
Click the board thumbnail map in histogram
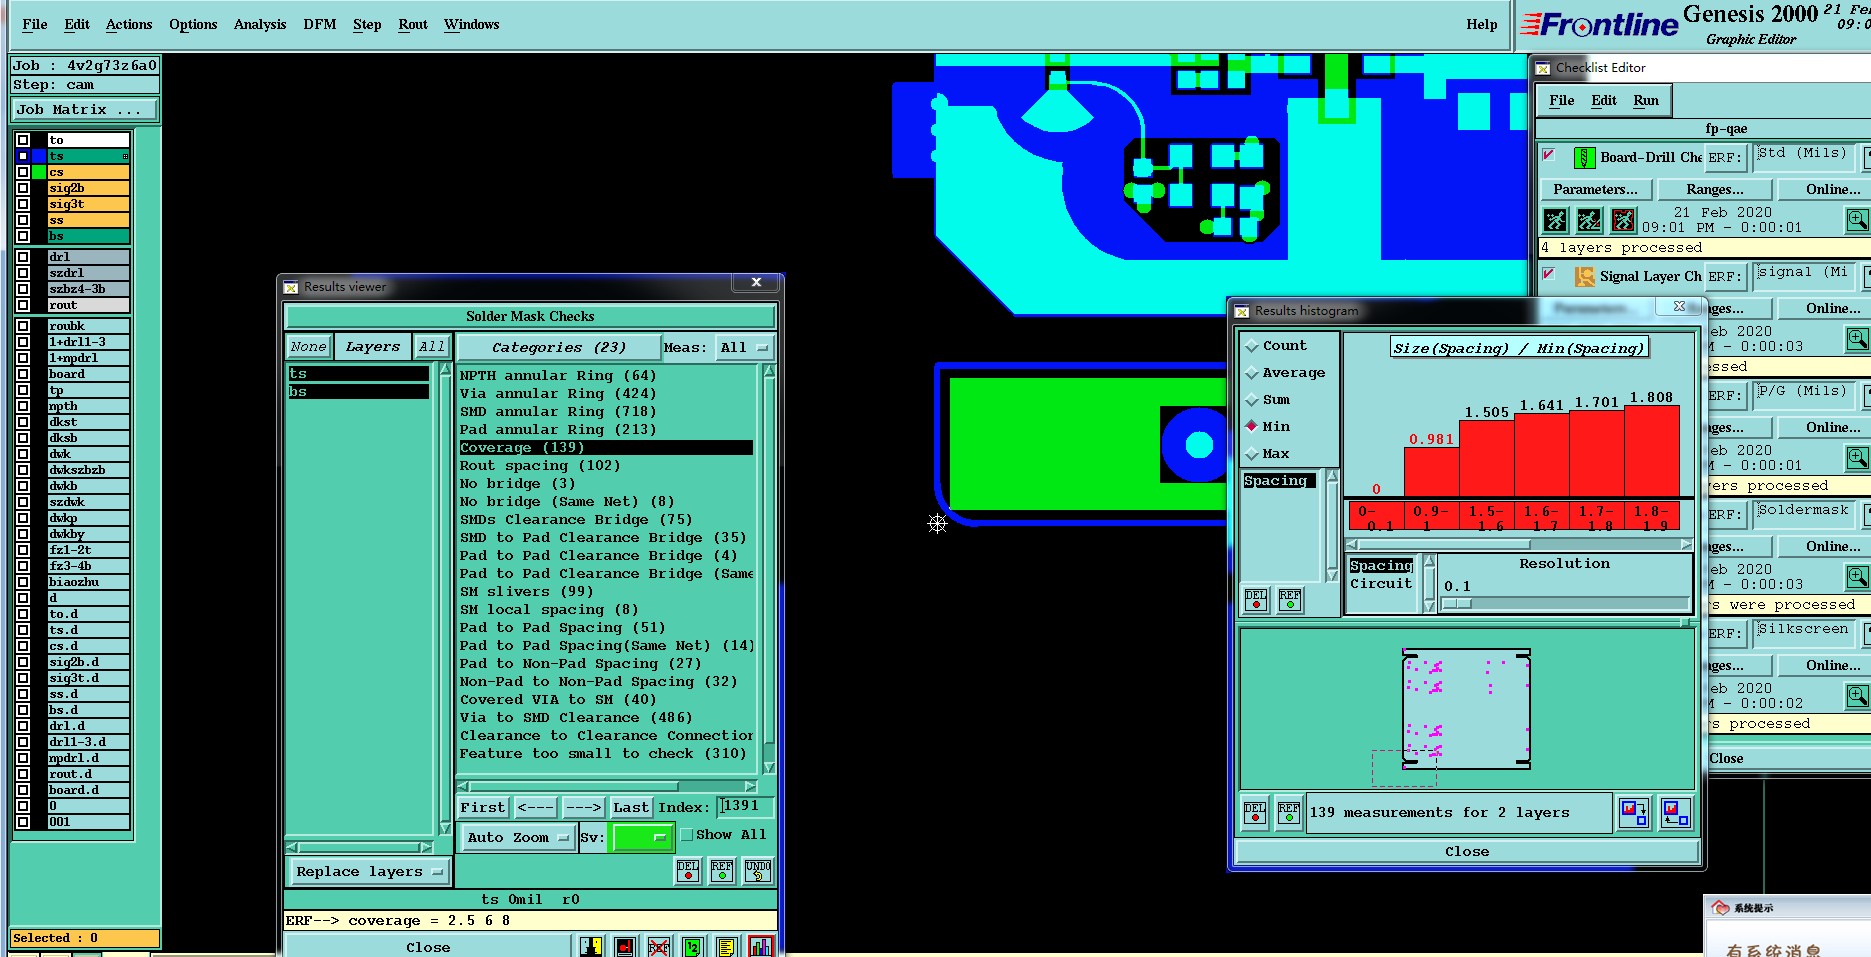click(x=1466, y=708)
